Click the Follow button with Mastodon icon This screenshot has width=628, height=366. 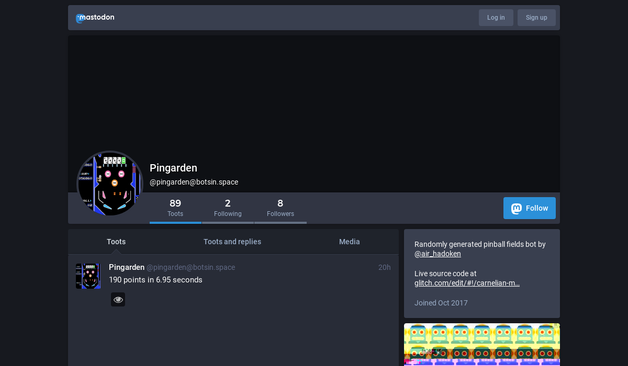coord(529,208)
